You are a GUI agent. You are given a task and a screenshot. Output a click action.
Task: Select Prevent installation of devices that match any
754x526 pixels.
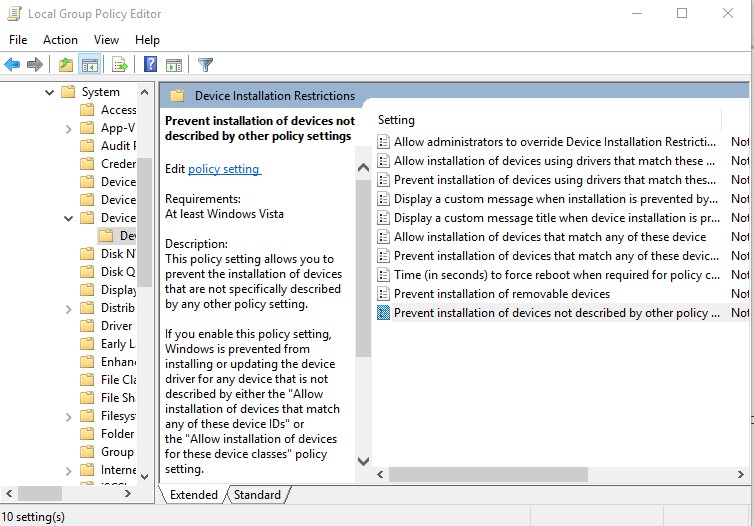[x=556, y=256]
